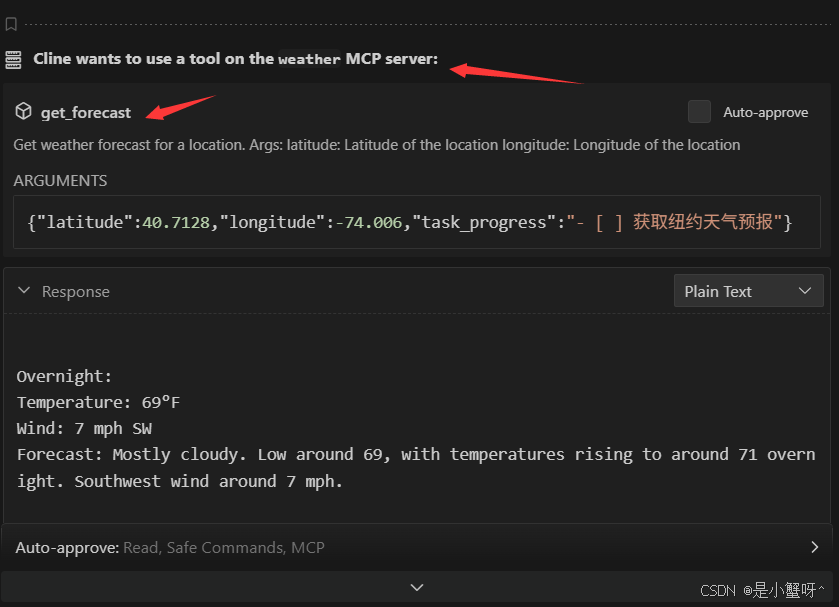Collapse the Response section chevron
Image resolution: width=839 pixels, height=607 pixels.
coord(24,291)
